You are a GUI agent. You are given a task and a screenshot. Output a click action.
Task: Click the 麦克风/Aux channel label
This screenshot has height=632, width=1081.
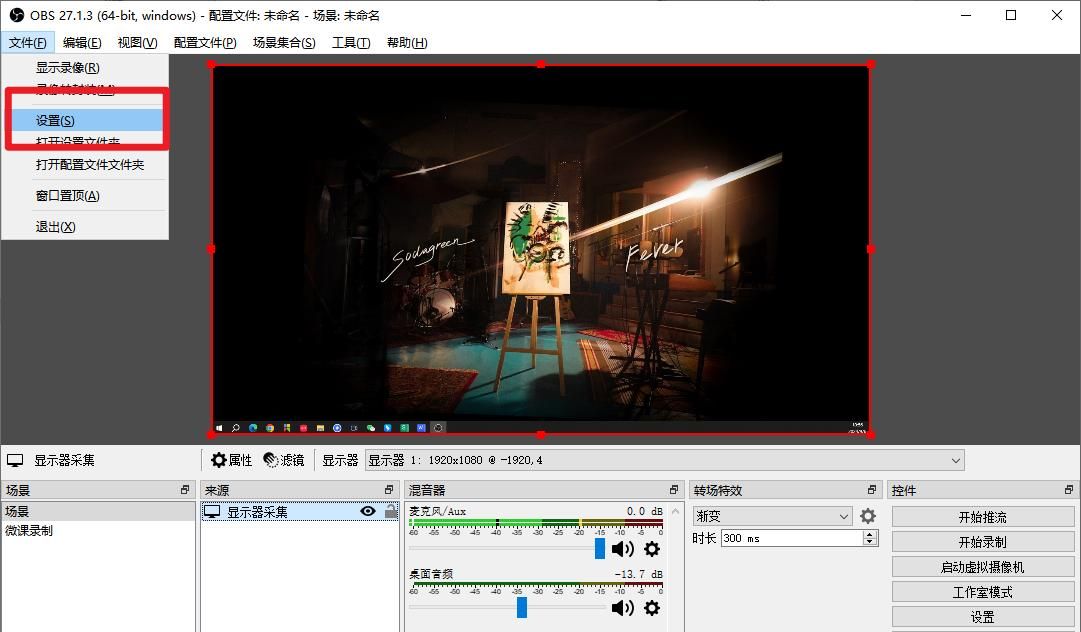click(437, 511)
